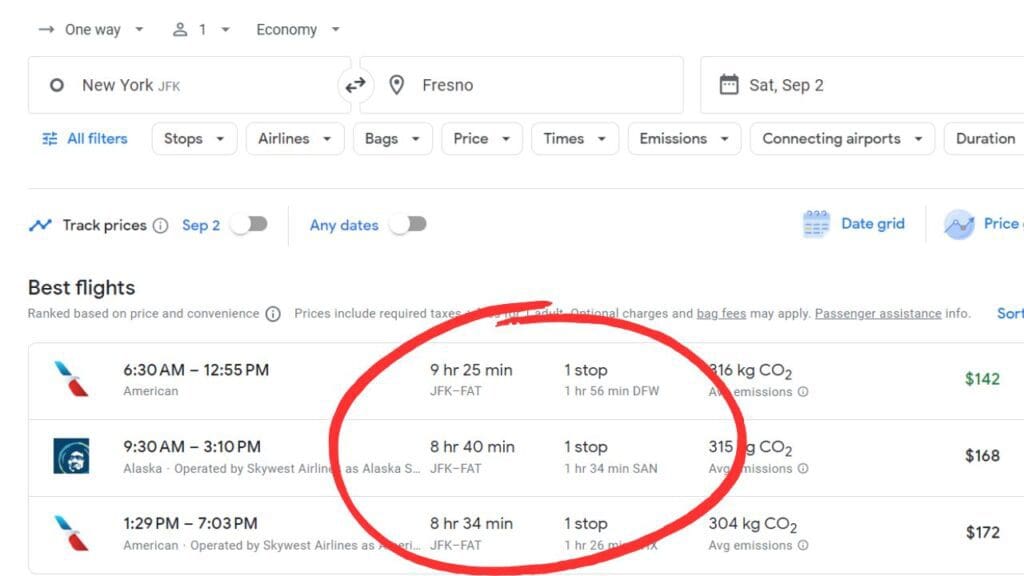Image resolution: width=1024 pixels, height=576 pixels.
Task: Click the swap origin and destination arrows
Action: tap(355, 86)
